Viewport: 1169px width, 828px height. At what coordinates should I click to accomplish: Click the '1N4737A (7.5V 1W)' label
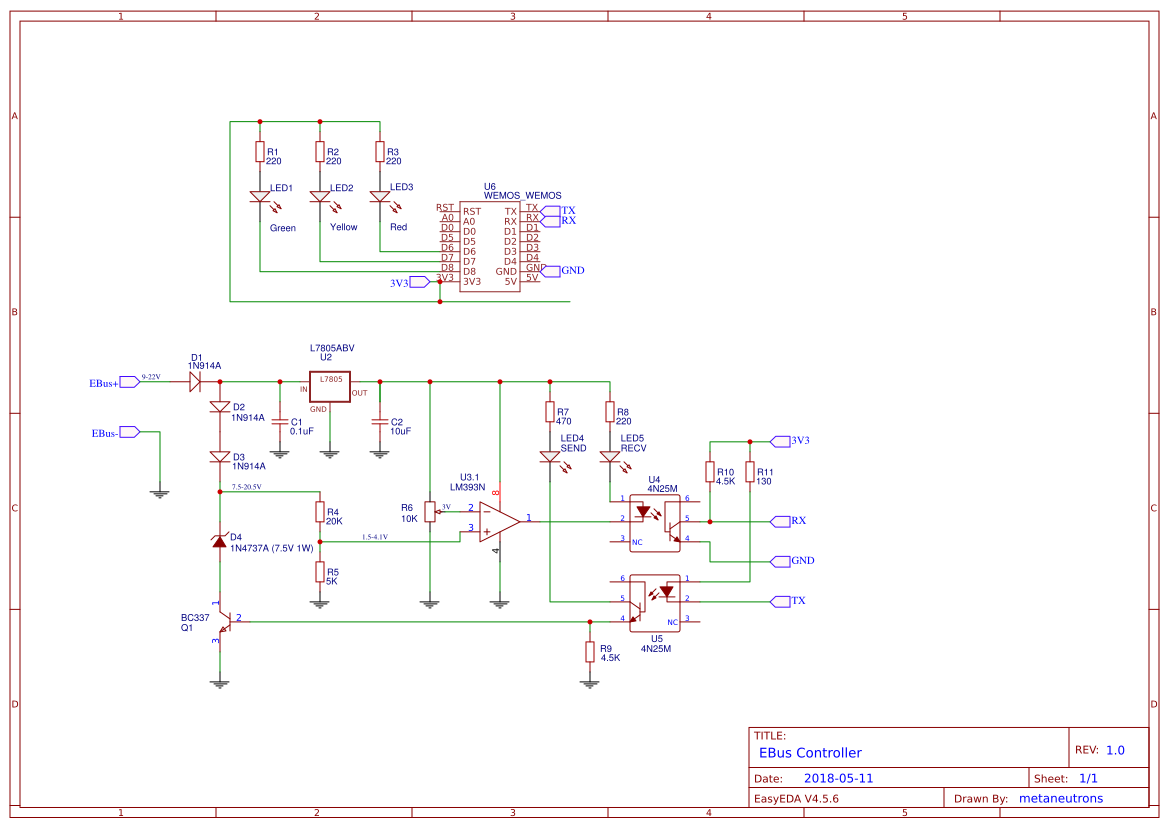pyautogui.click(x=271, y=549)
